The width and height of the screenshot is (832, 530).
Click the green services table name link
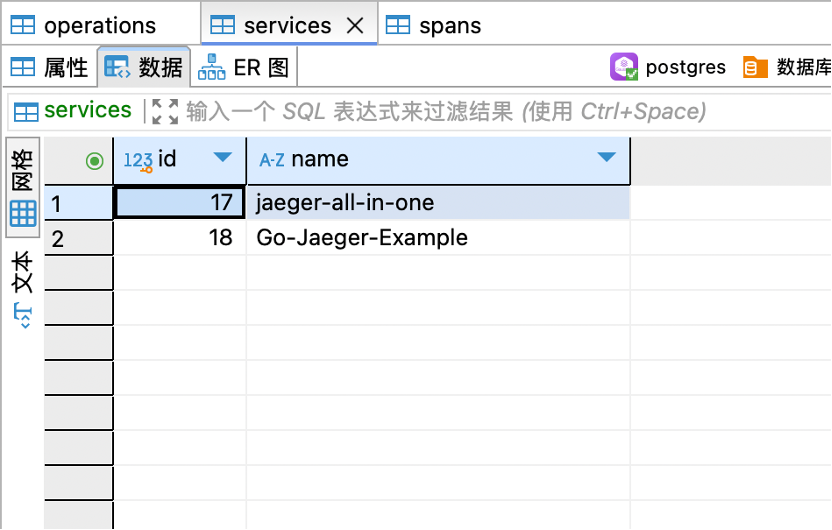(88, 110)
